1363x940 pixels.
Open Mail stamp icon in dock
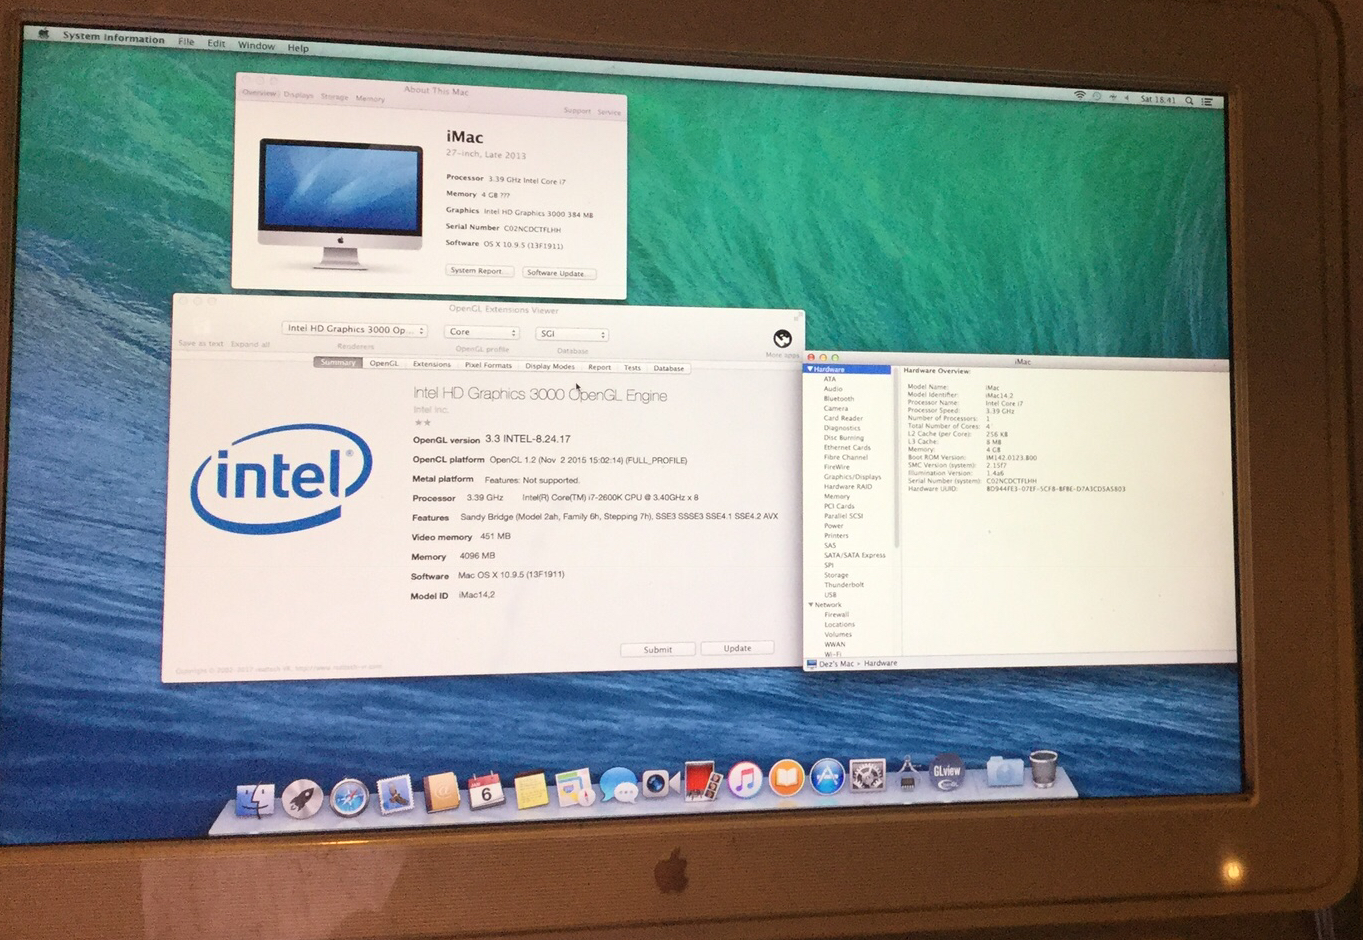tap(395, 794)
